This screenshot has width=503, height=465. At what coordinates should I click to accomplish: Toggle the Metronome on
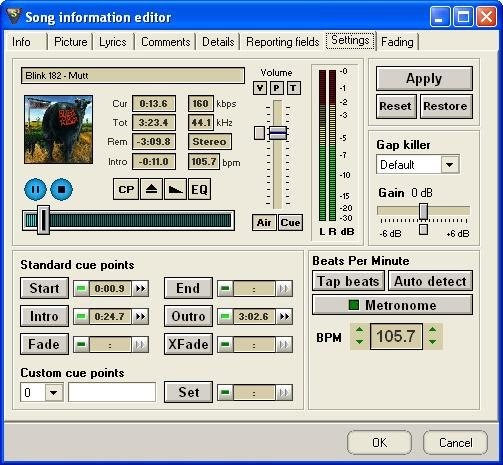coord(392,305)
